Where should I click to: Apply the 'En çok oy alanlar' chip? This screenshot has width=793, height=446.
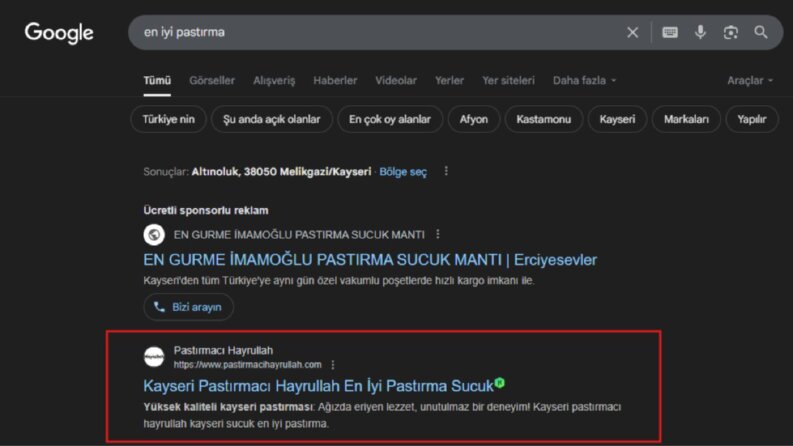[x=390, y=119]
